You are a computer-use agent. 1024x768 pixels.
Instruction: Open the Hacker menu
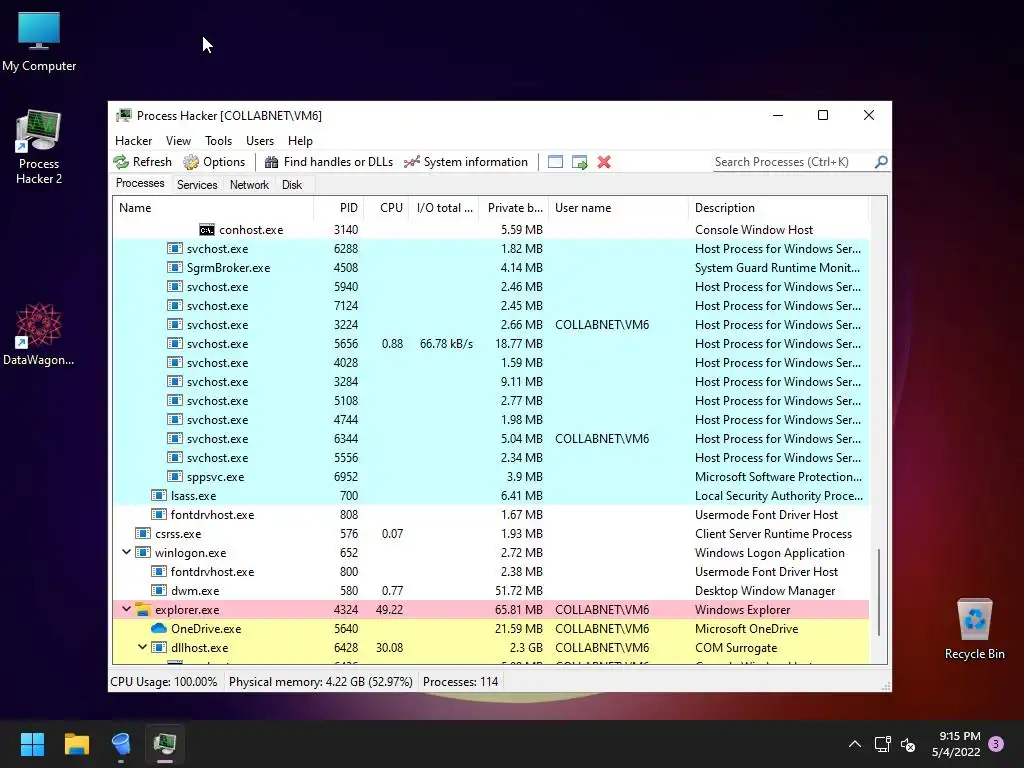(x=133, y=141)
